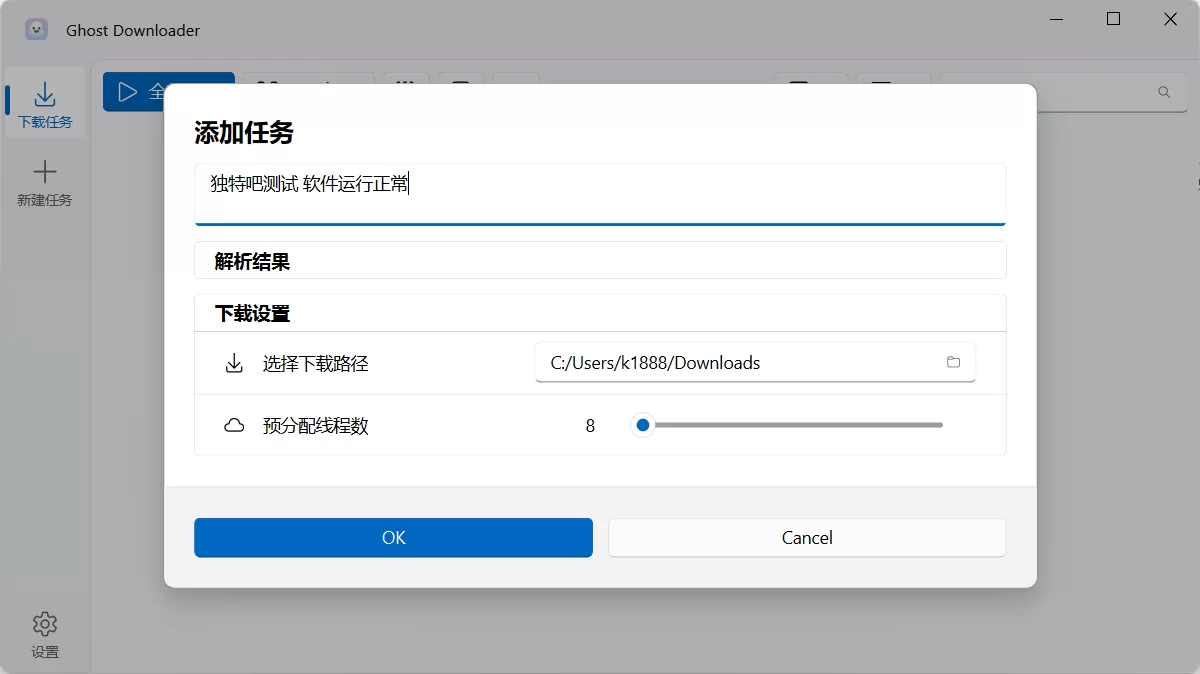Select the 下载任务 icon in the sidebar
The height and width of the screenshot is (674, 1200).
[x=45, y=91]
